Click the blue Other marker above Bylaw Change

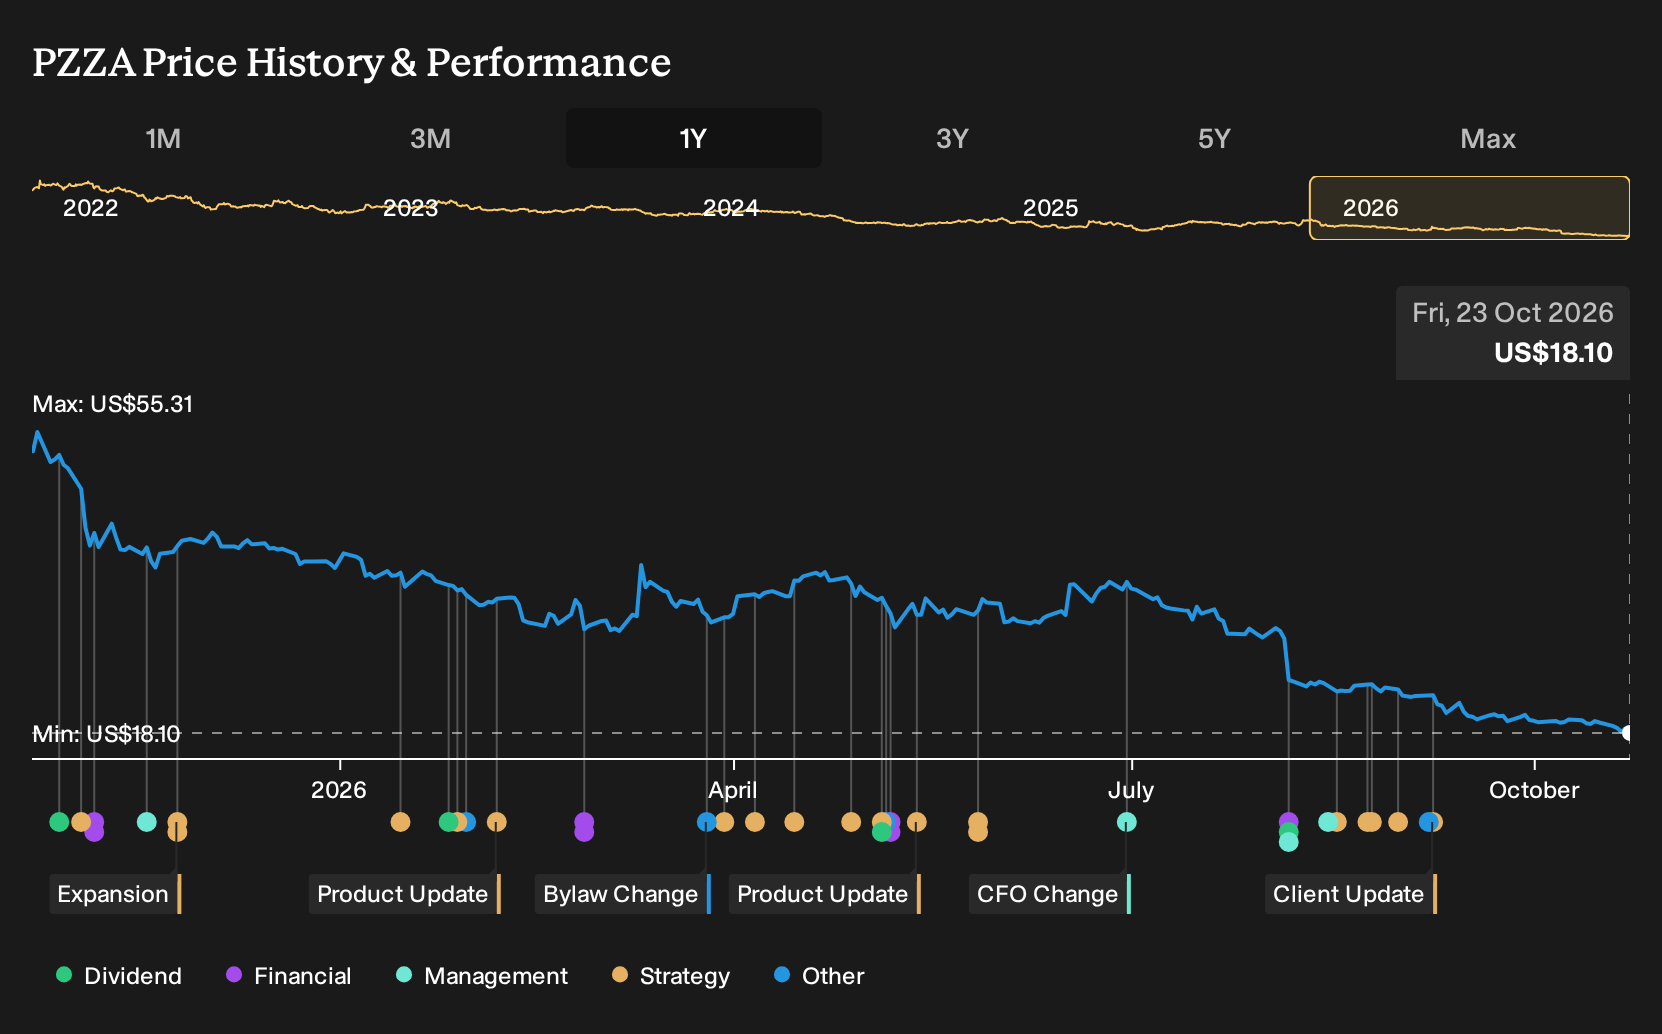click(x=707, y=822)
